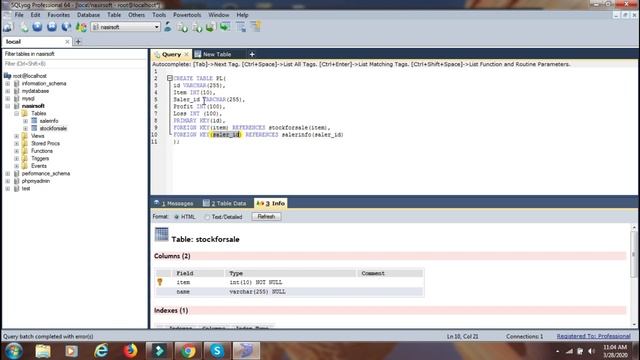Open the Database menu
The image size is (640, 360).
pos(88,15)
